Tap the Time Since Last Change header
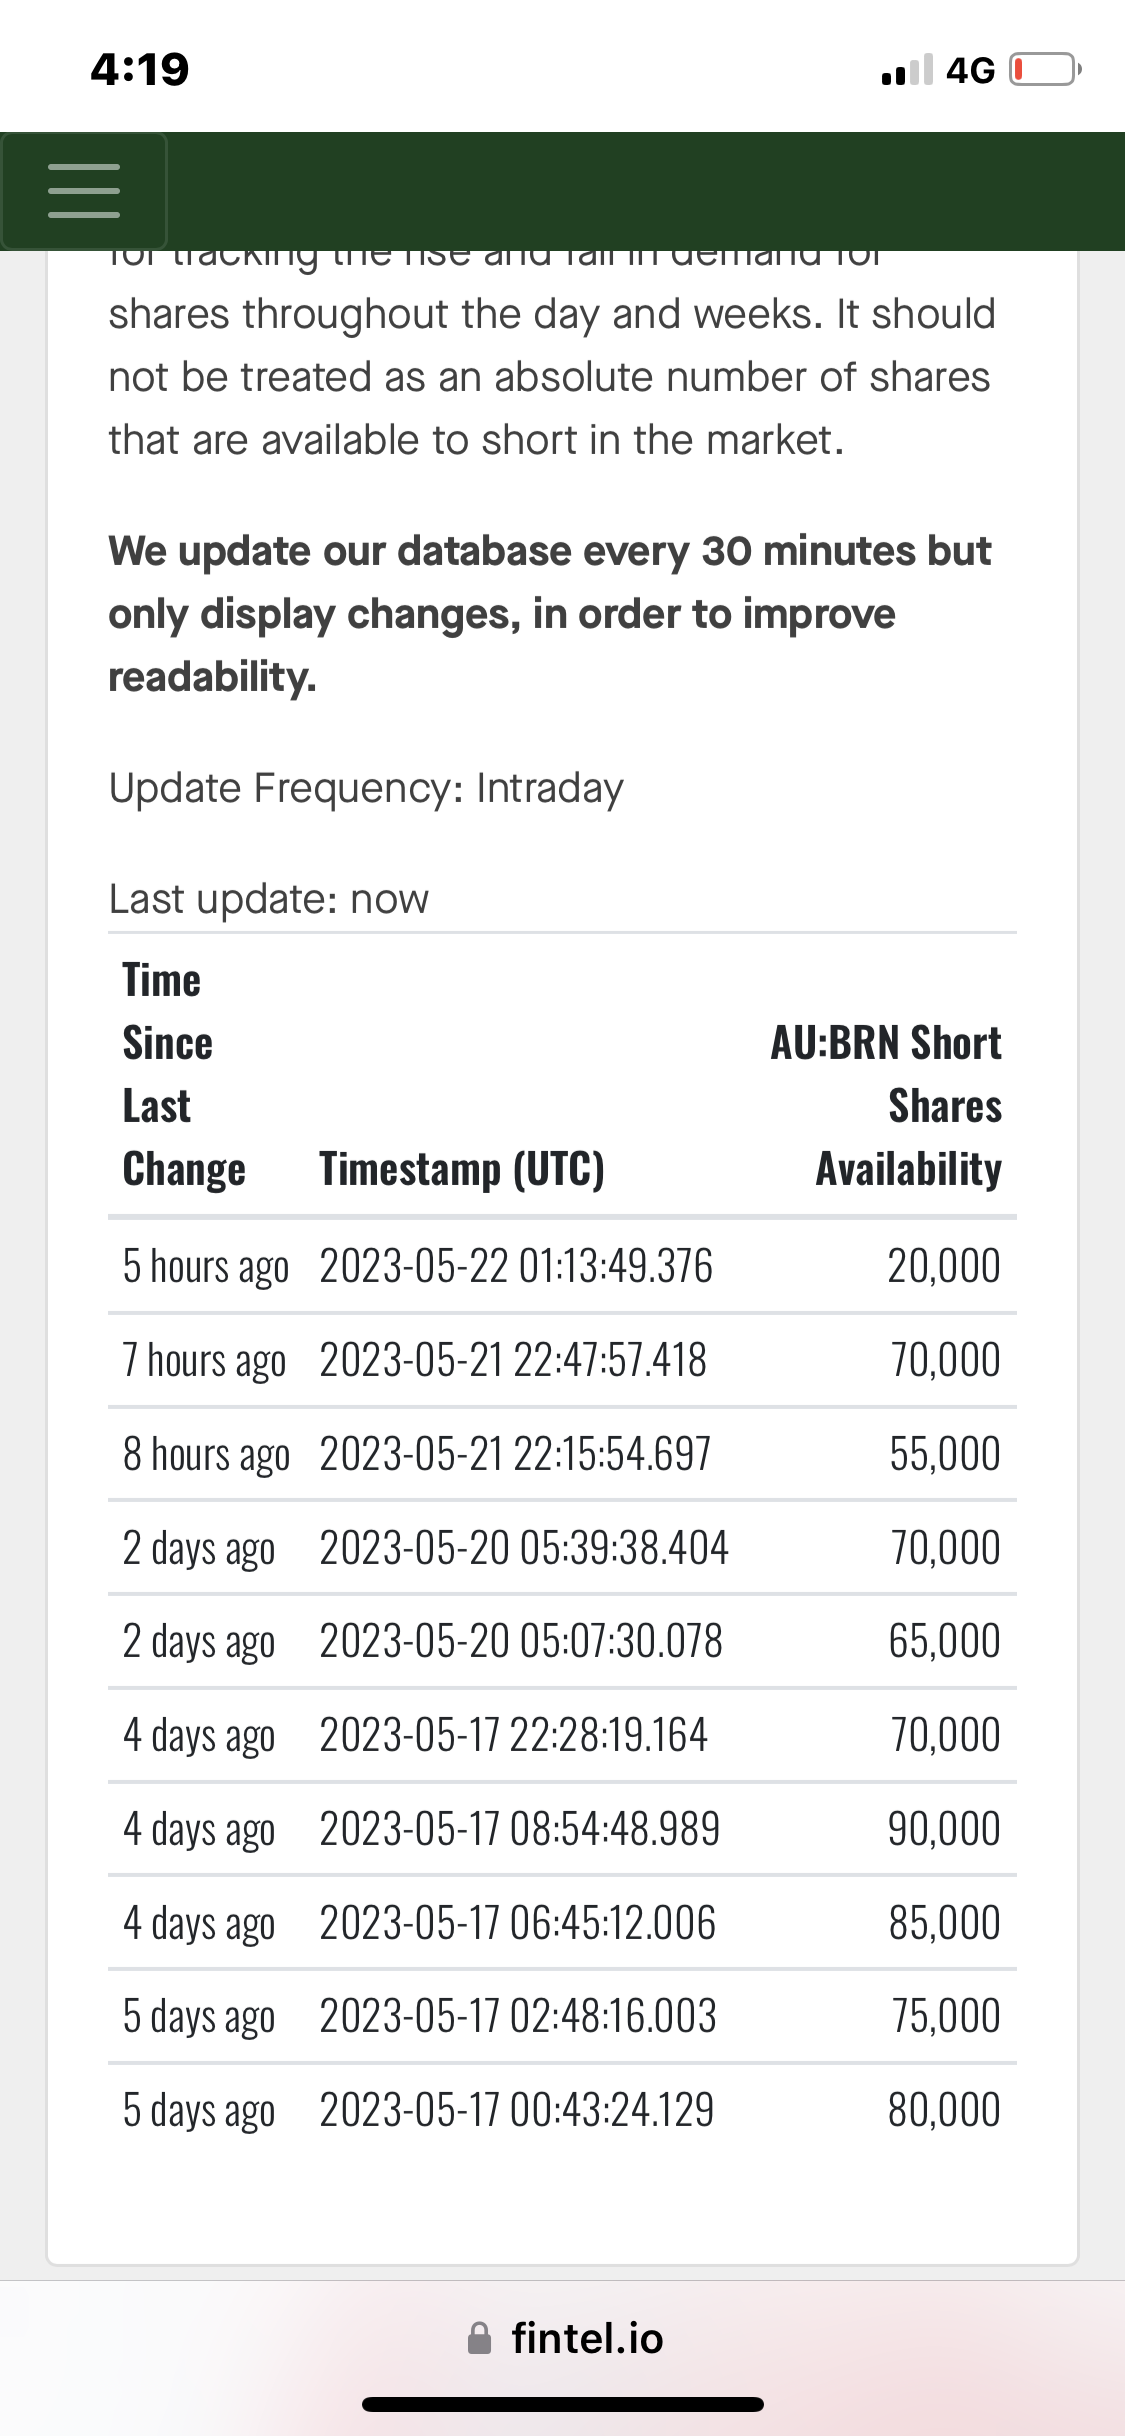The image size is (1125, 2436). coord(184,1075)
